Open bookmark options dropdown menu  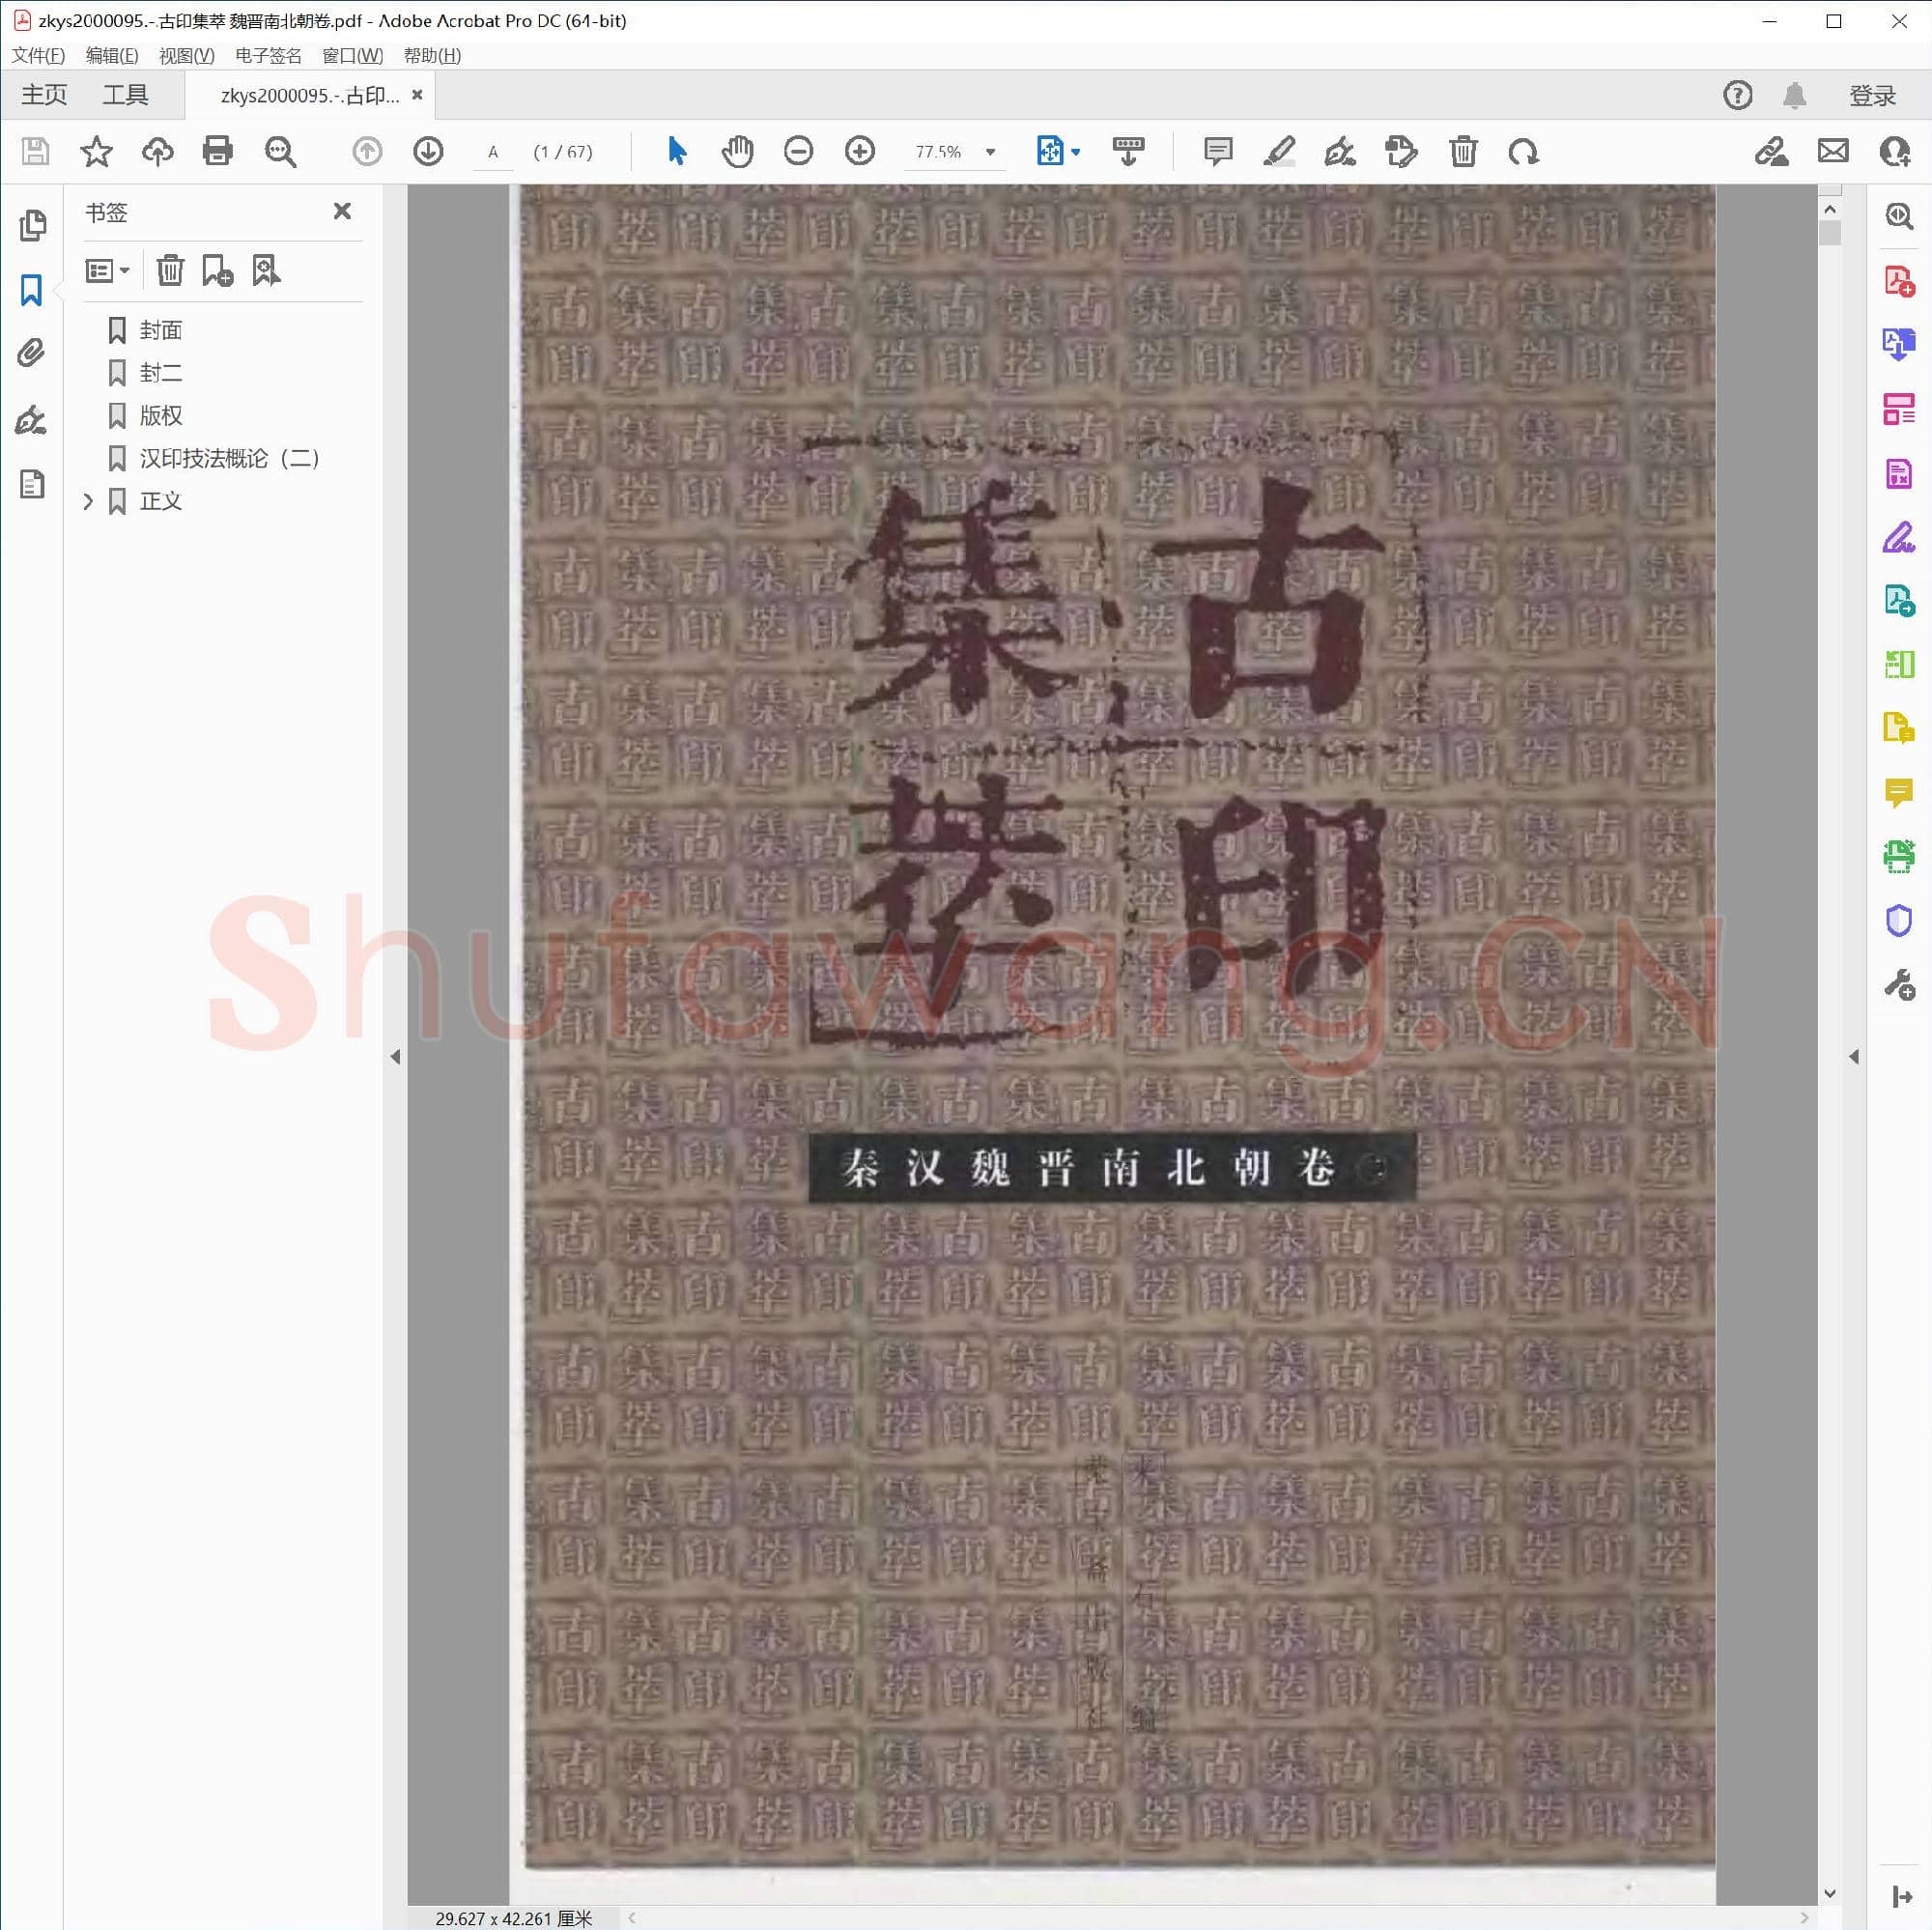point(107,270)
